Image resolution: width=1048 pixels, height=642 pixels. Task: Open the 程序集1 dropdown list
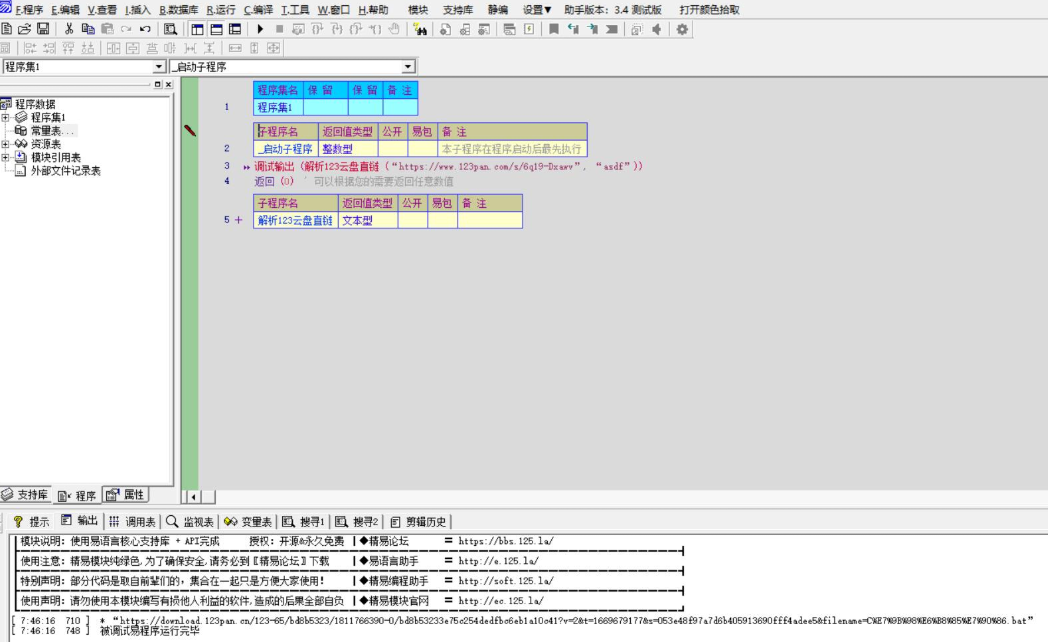[159, 67]
